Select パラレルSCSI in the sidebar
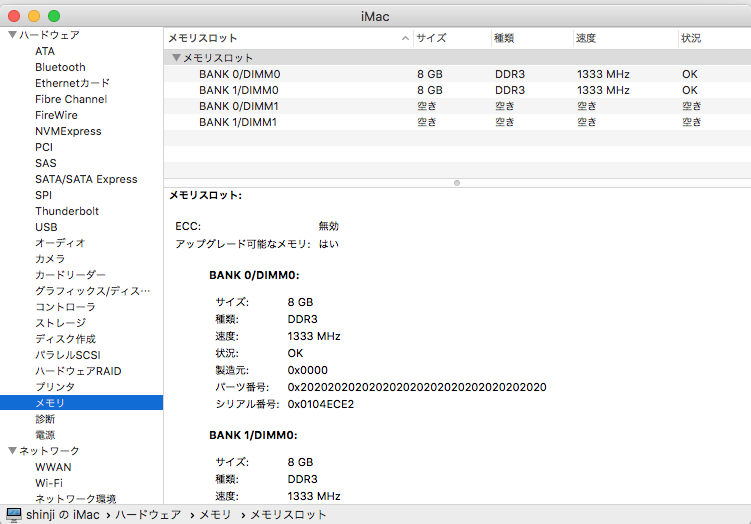 click(68, 355)
